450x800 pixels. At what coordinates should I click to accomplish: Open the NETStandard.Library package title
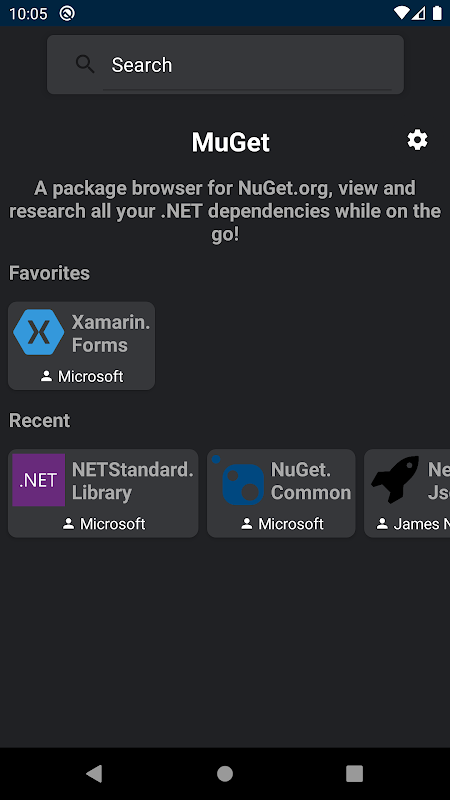pos(133,481)
